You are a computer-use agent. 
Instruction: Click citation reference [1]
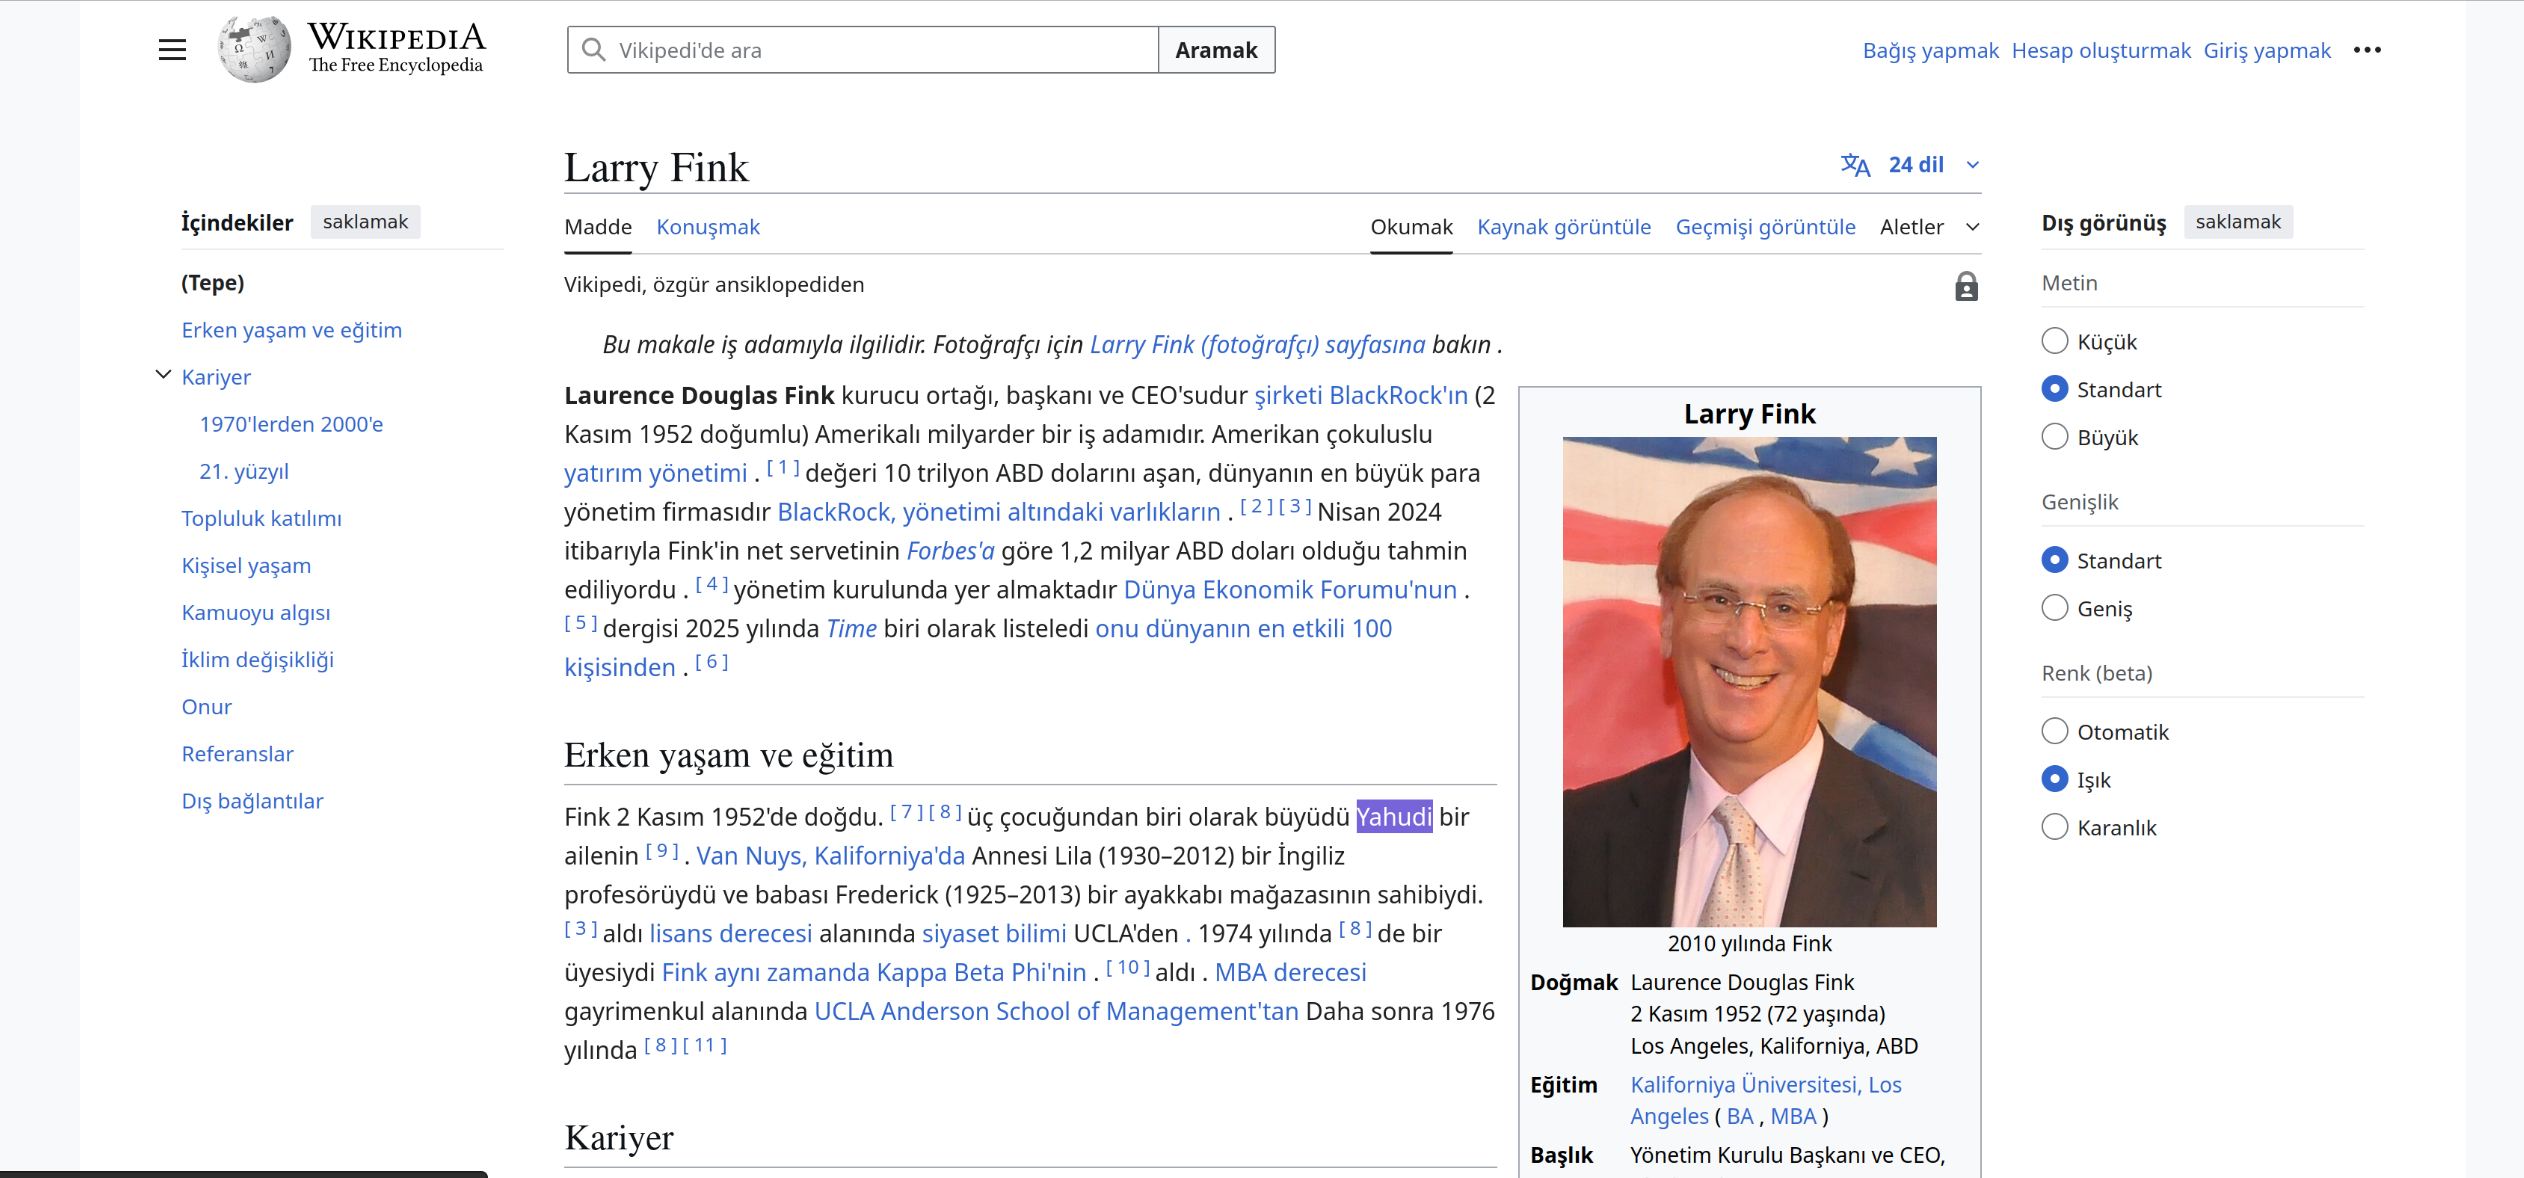point(783,467)
